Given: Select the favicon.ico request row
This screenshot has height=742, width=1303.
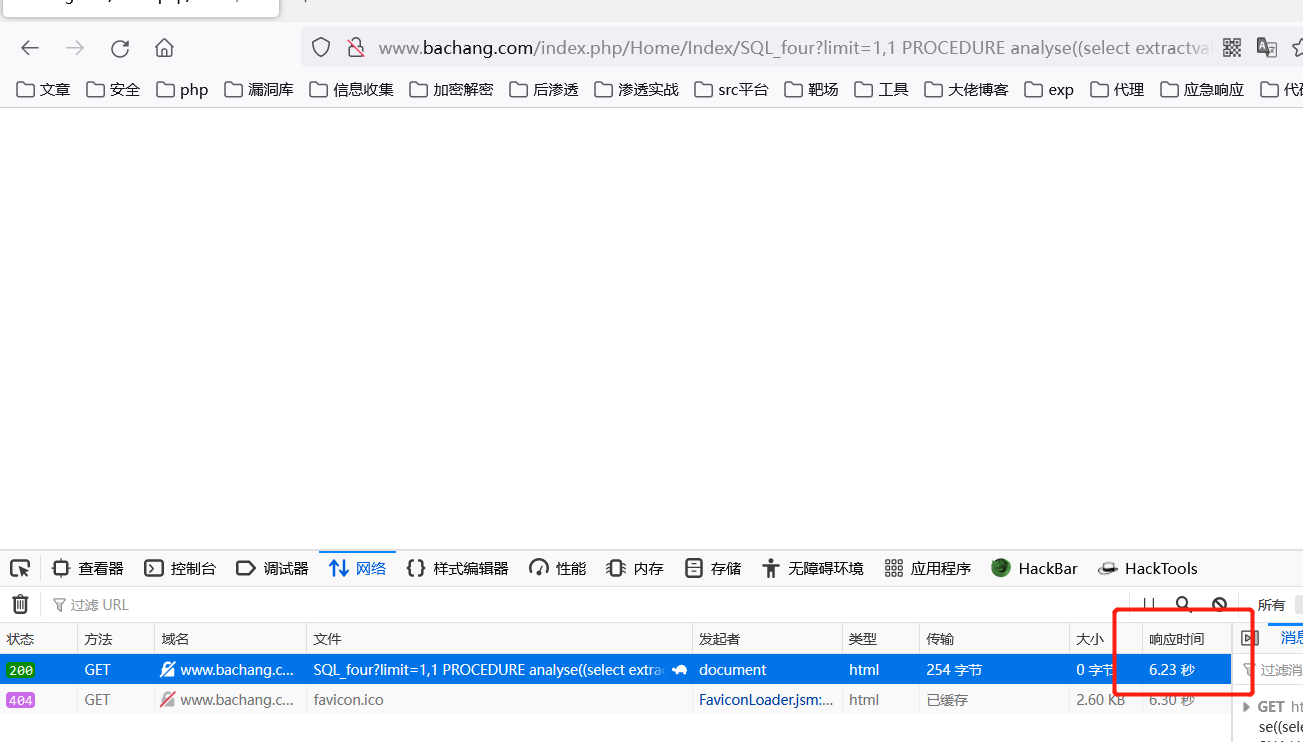Looking at the screenshot, I should (616, 700).
